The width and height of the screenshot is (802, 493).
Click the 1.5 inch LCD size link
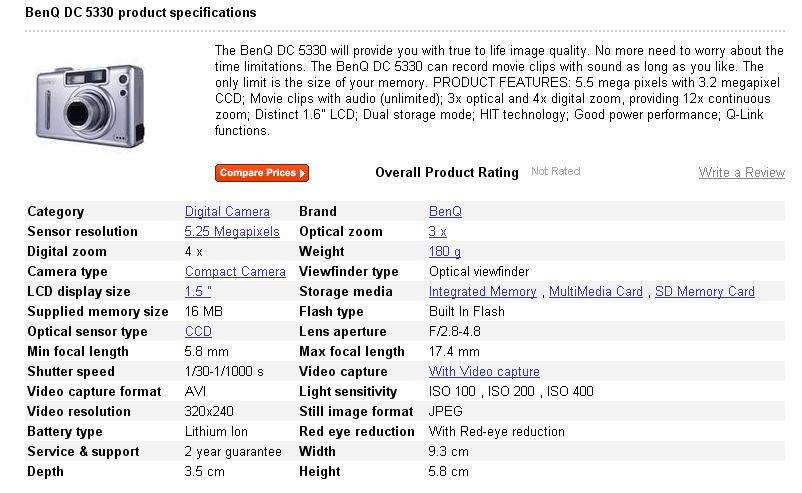pyautogui.click(x=198, y=292)
